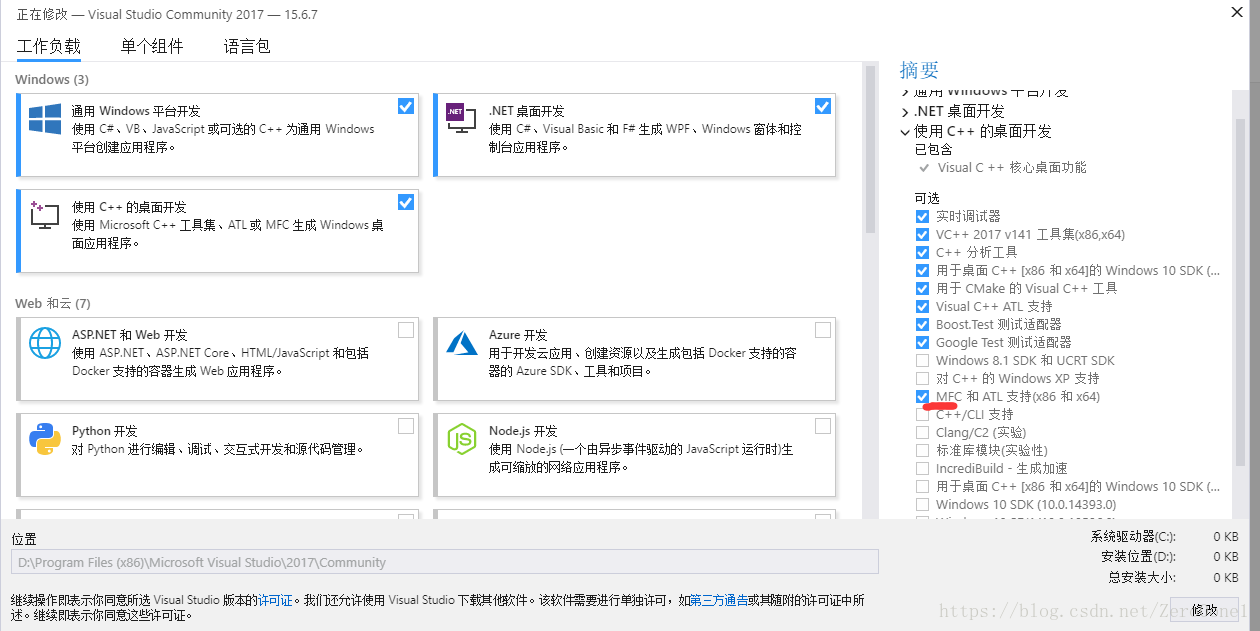Open the 许可证 link

coord(275,600)
